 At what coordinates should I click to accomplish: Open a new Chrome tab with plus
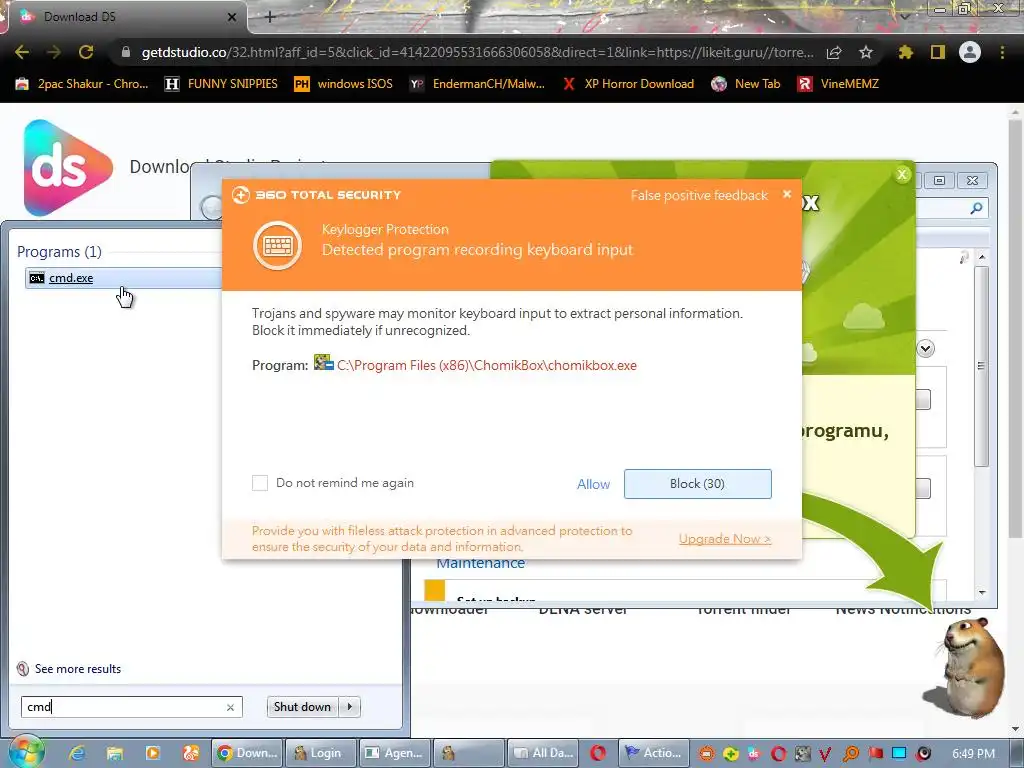[x=270, y=17]
